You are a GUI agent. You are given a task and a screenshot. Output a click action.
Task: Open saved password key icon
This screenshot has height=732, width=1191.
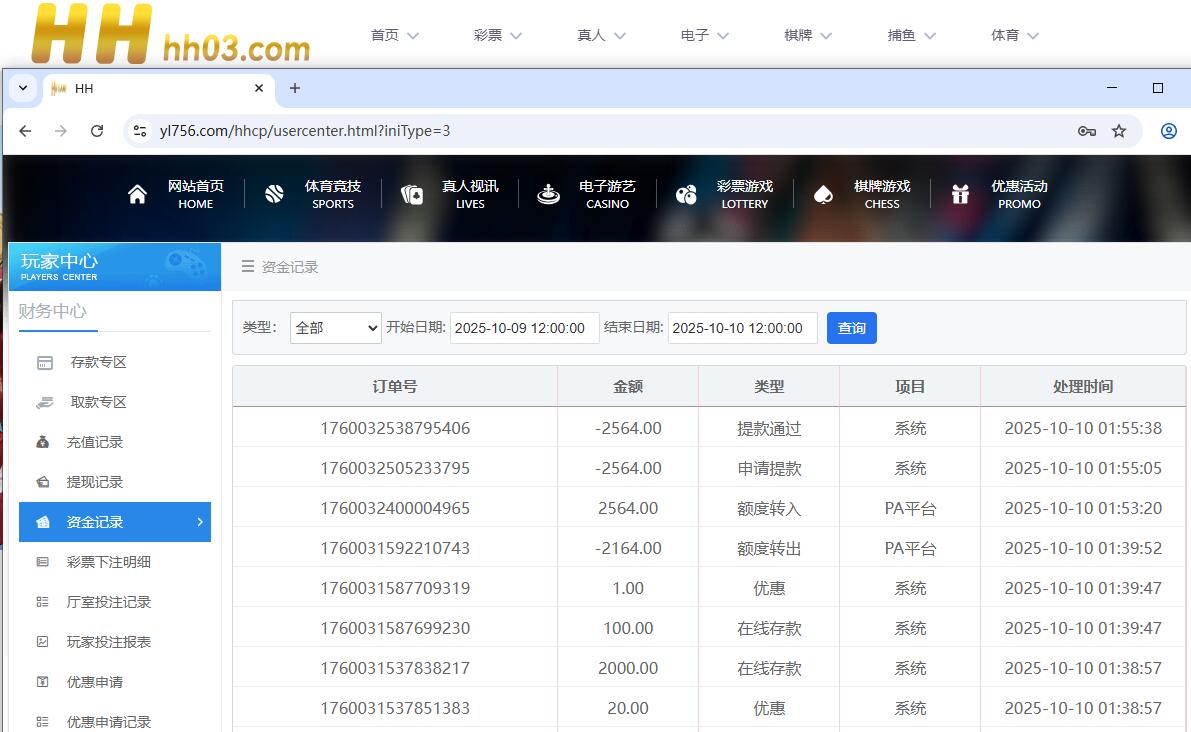coord(1086,131)
